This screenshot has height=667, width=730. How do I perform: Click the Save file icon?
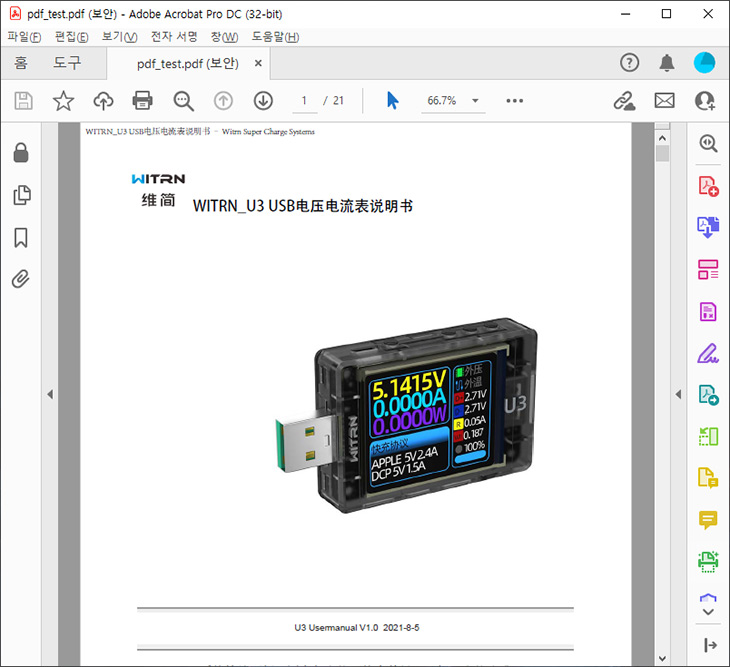[x=23, y=101]
